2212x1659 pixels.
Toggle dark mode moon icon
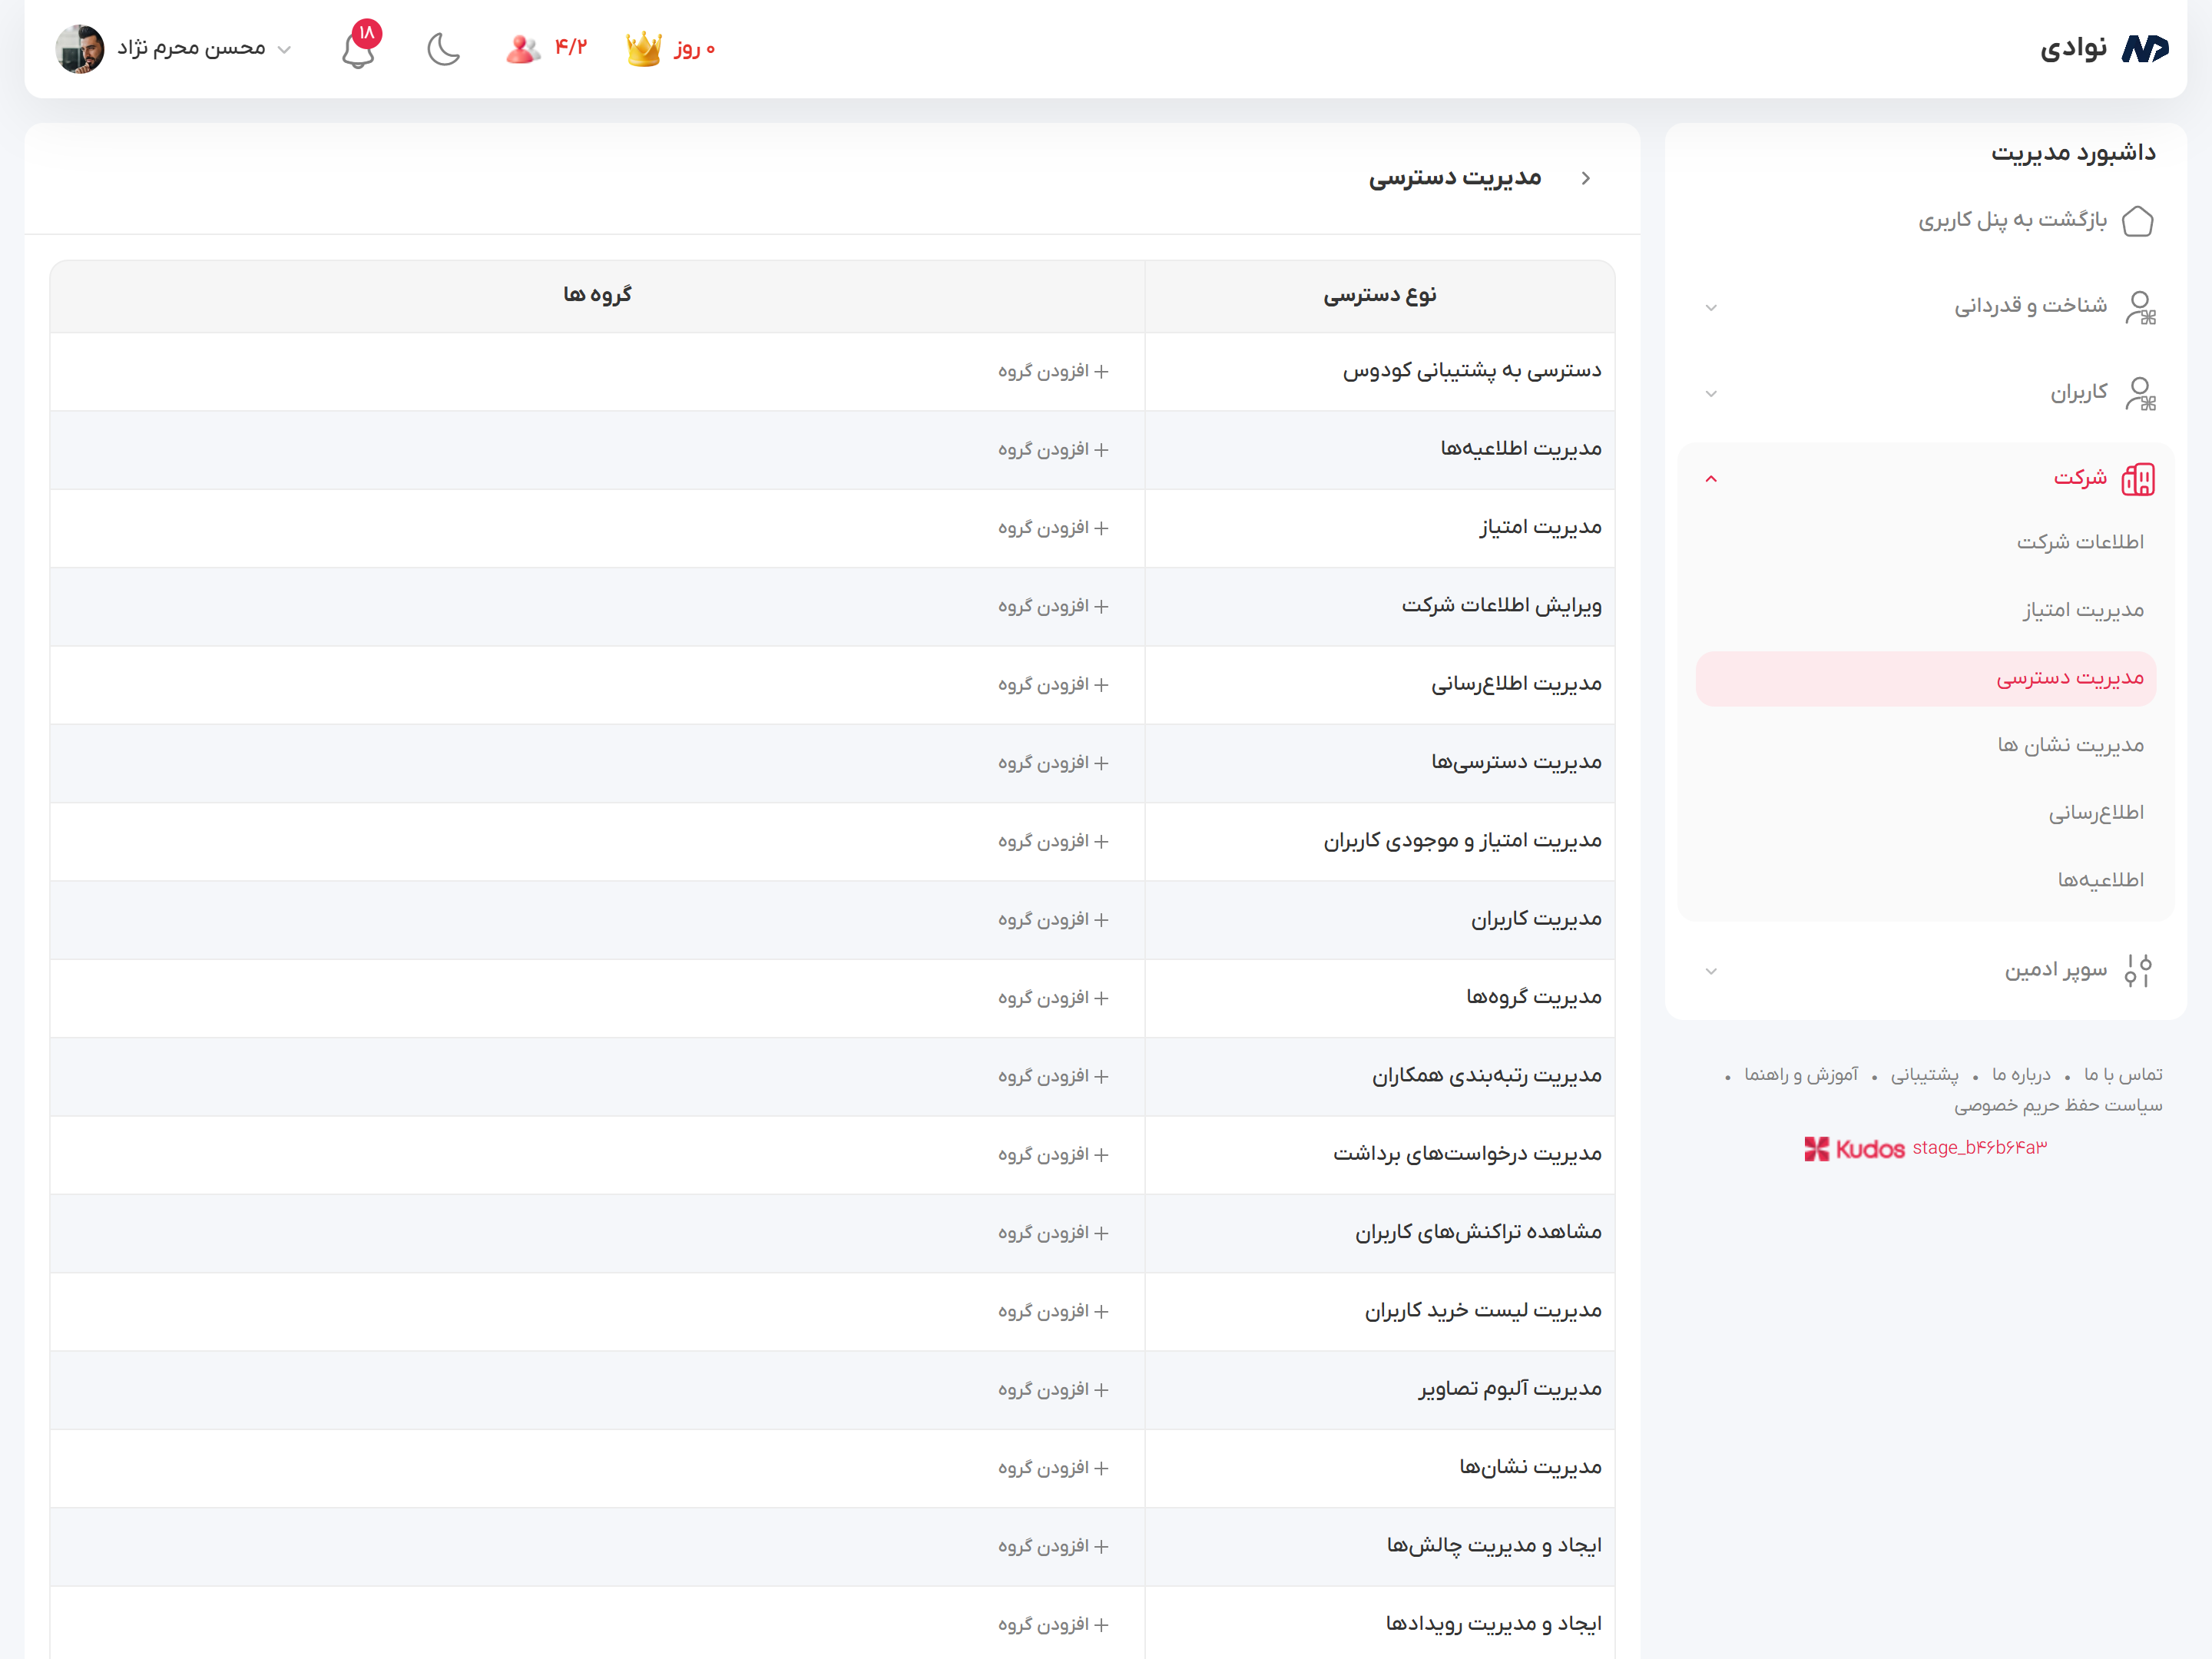point(443,49)
